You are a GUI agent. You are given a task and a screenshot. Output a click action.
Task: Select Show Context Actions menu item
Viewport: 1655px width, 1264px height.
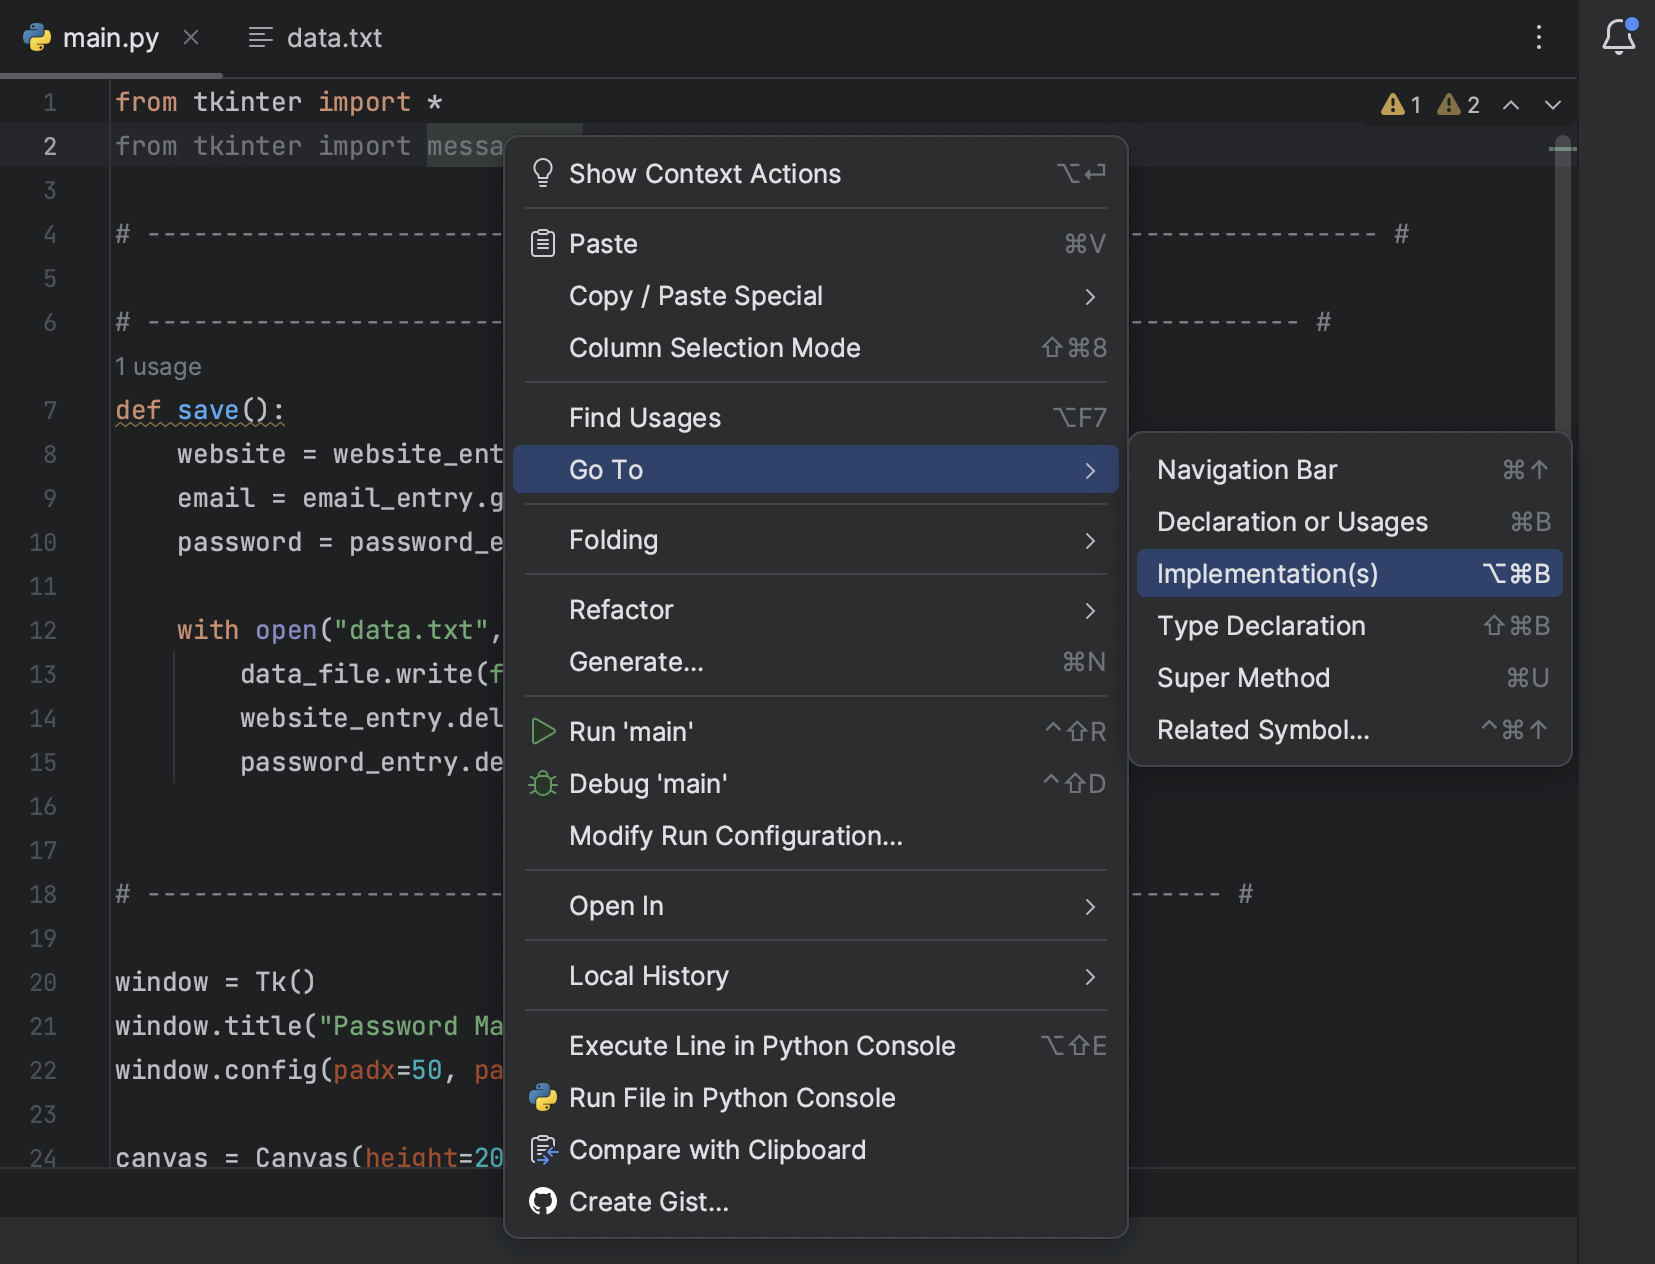click(x=816, y=173)
